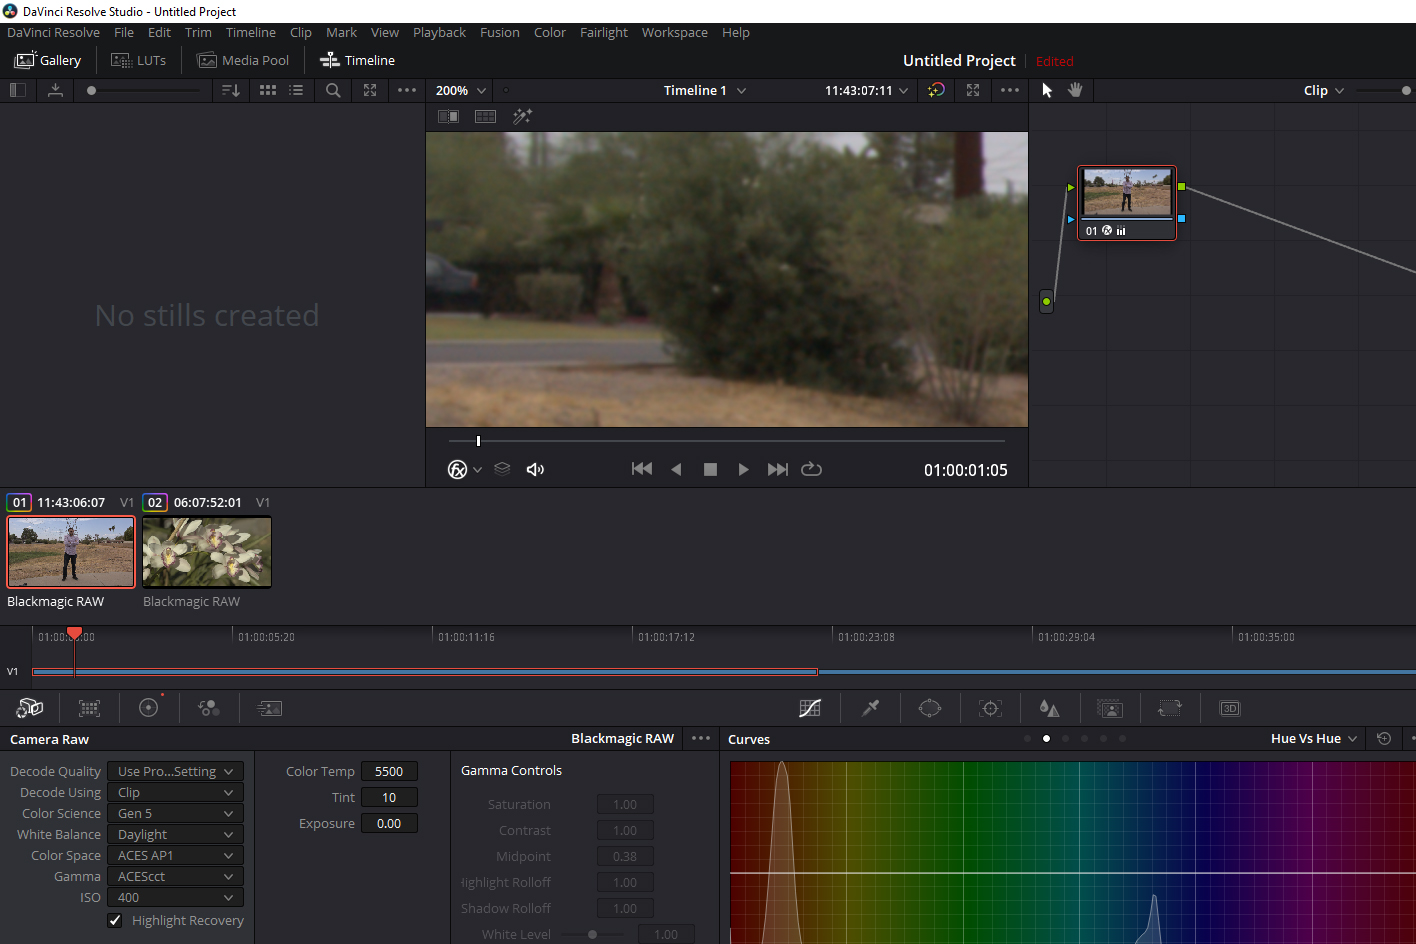Open the Camera Raw palette icon
The height and width of the screenshot is (944, 1416).
(x=30, y=708)
